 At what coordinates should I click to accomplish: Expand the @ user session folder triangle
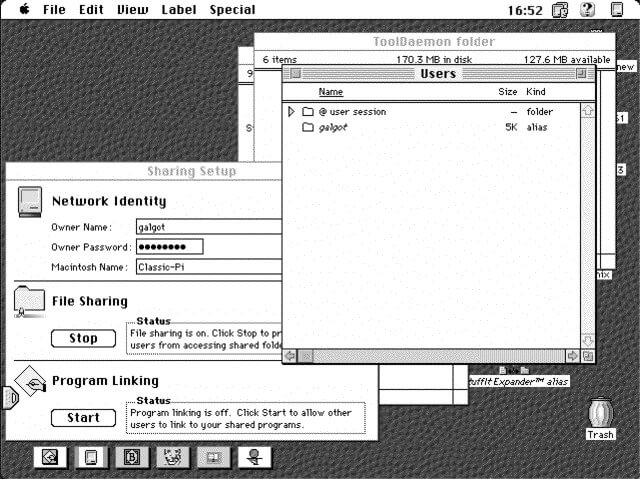(x=292, y=112)
